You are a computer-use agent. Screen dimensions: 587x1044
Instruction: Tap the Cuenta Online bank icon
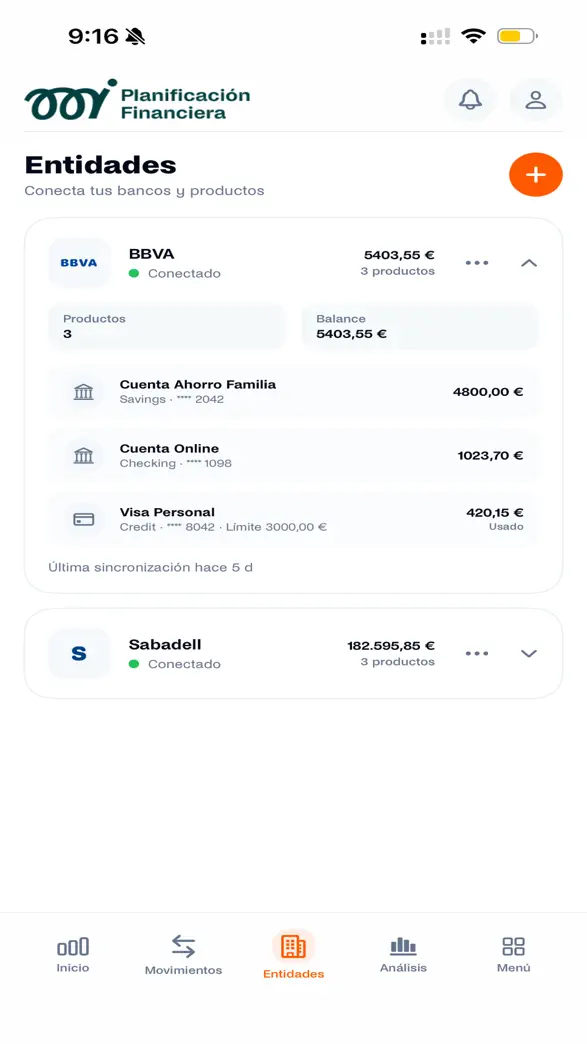point(84,456)
